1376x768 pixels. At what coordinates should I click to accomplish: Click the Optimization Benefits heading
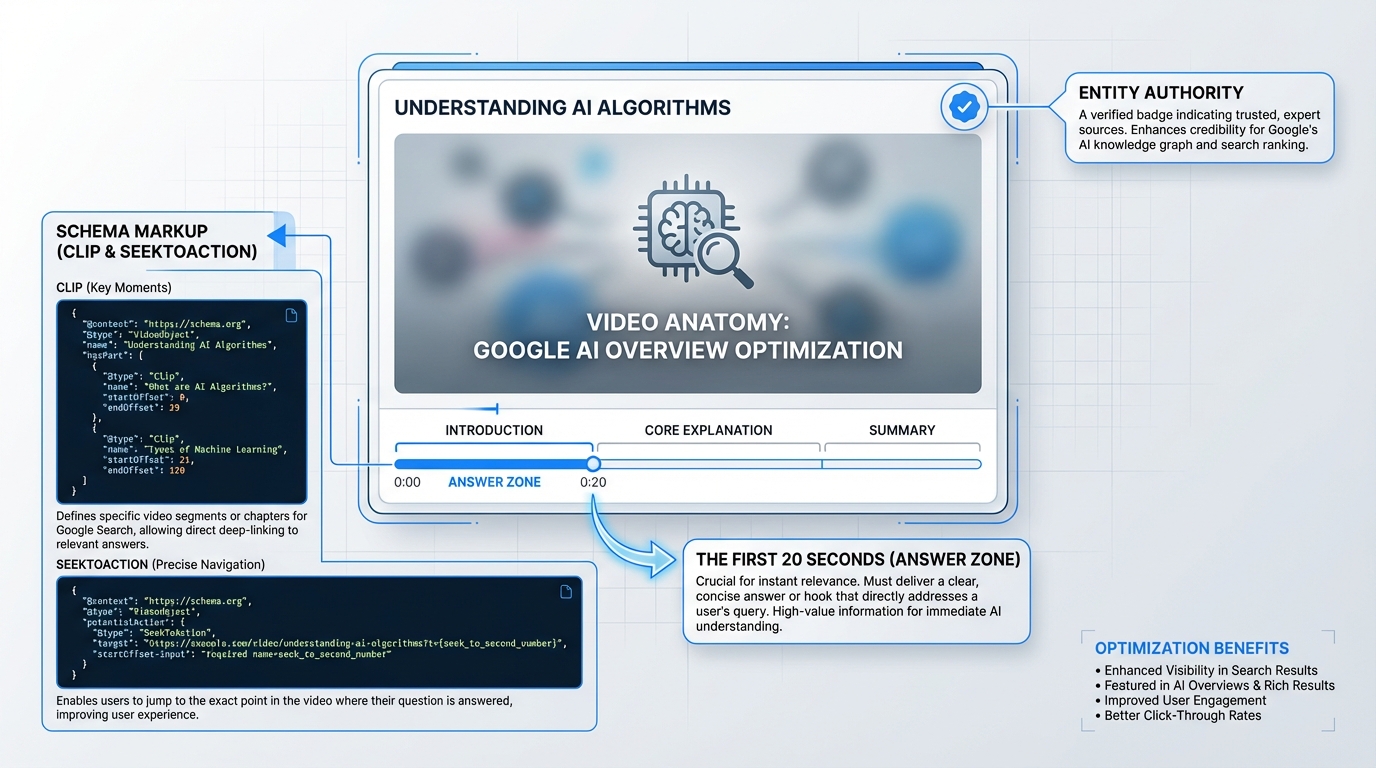[1190, 648]
